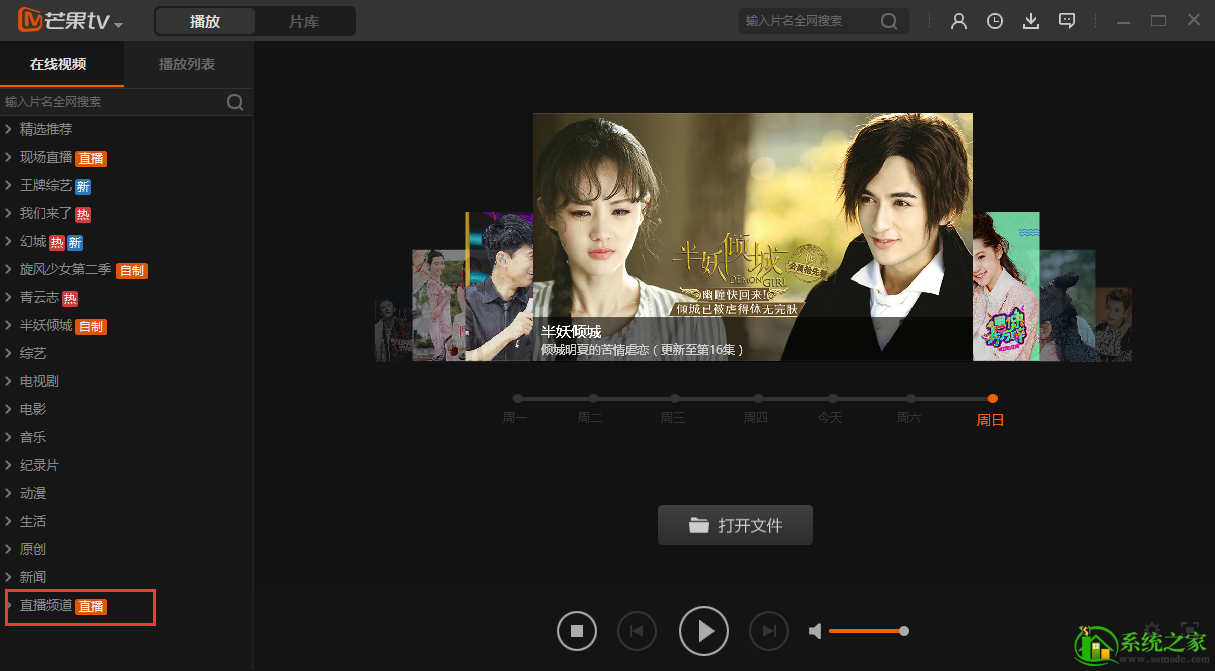Open the feedback message icon
Image resolution: width=1215 pixels, height=671 pixels.
pyautogui.click(x=1067, y=21)
